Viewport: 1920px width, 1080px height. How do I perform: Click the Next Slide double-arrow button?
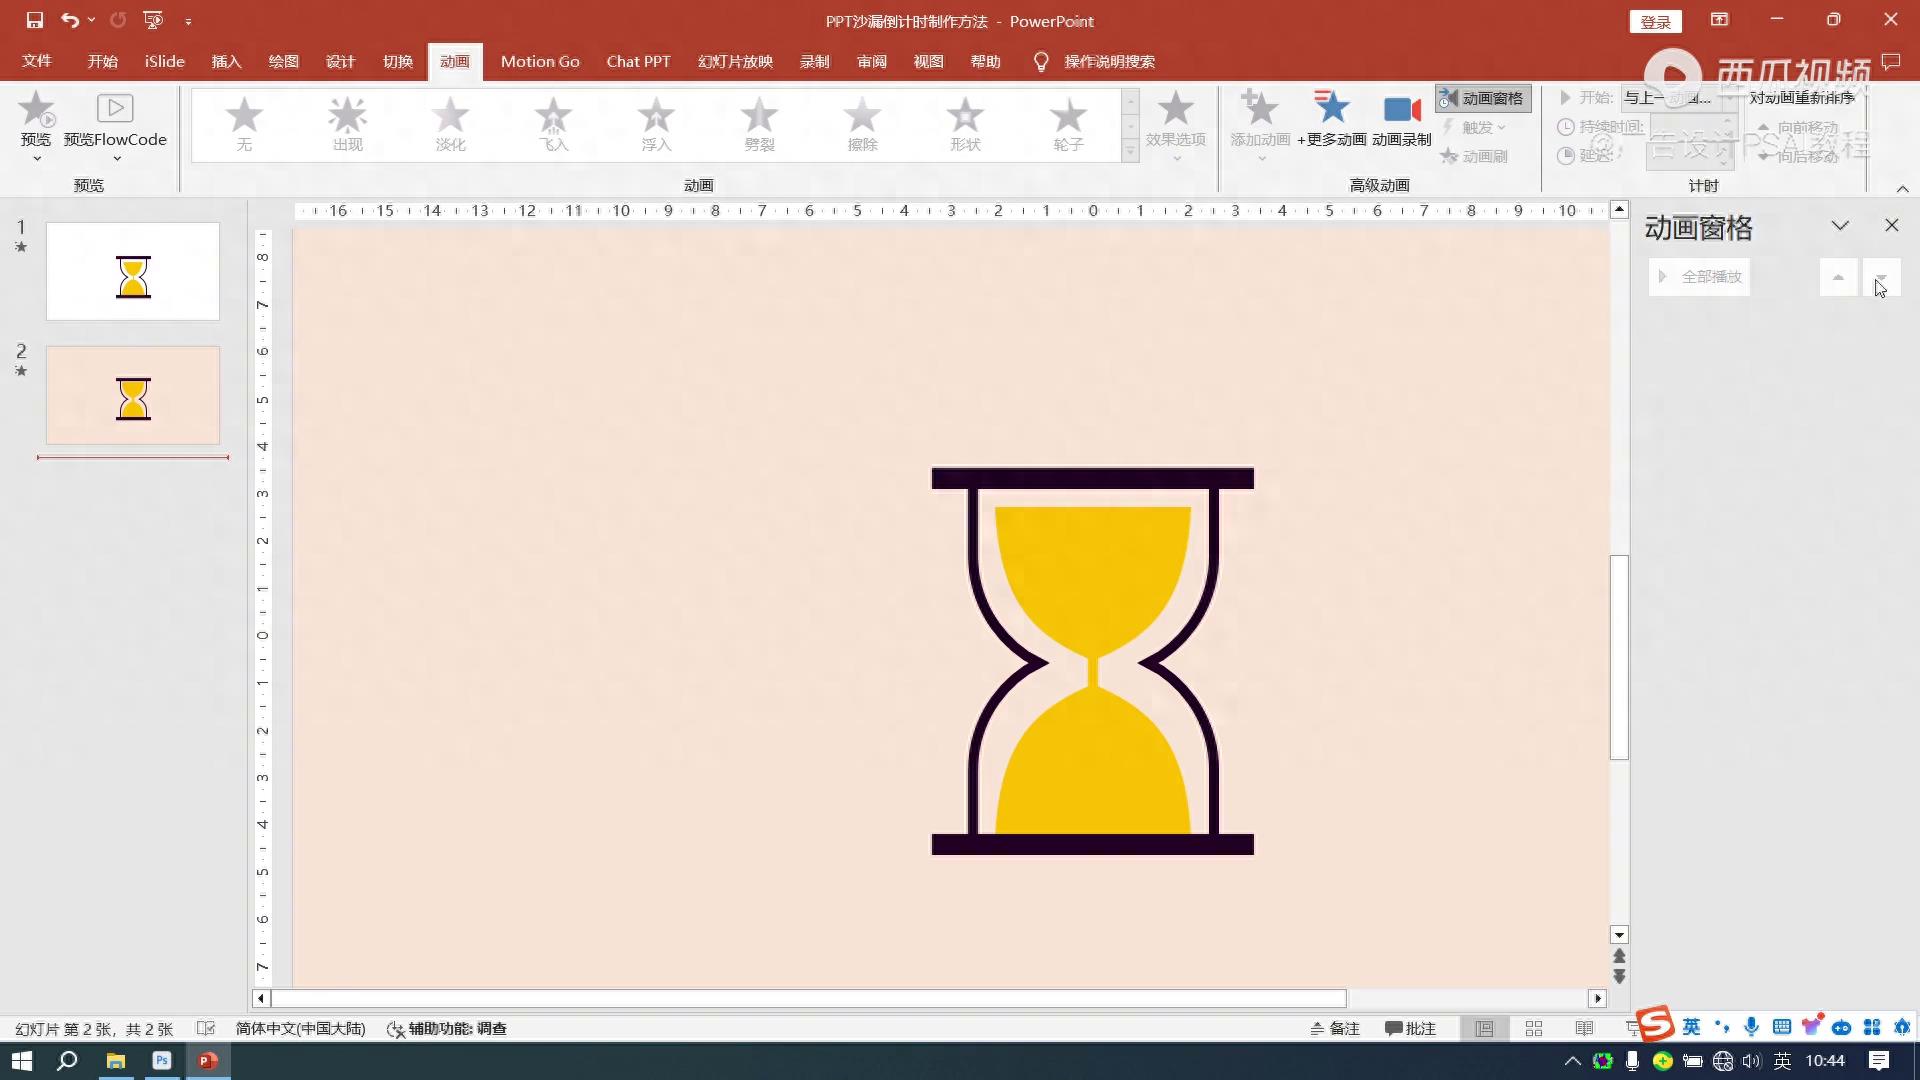[1619, 976]
